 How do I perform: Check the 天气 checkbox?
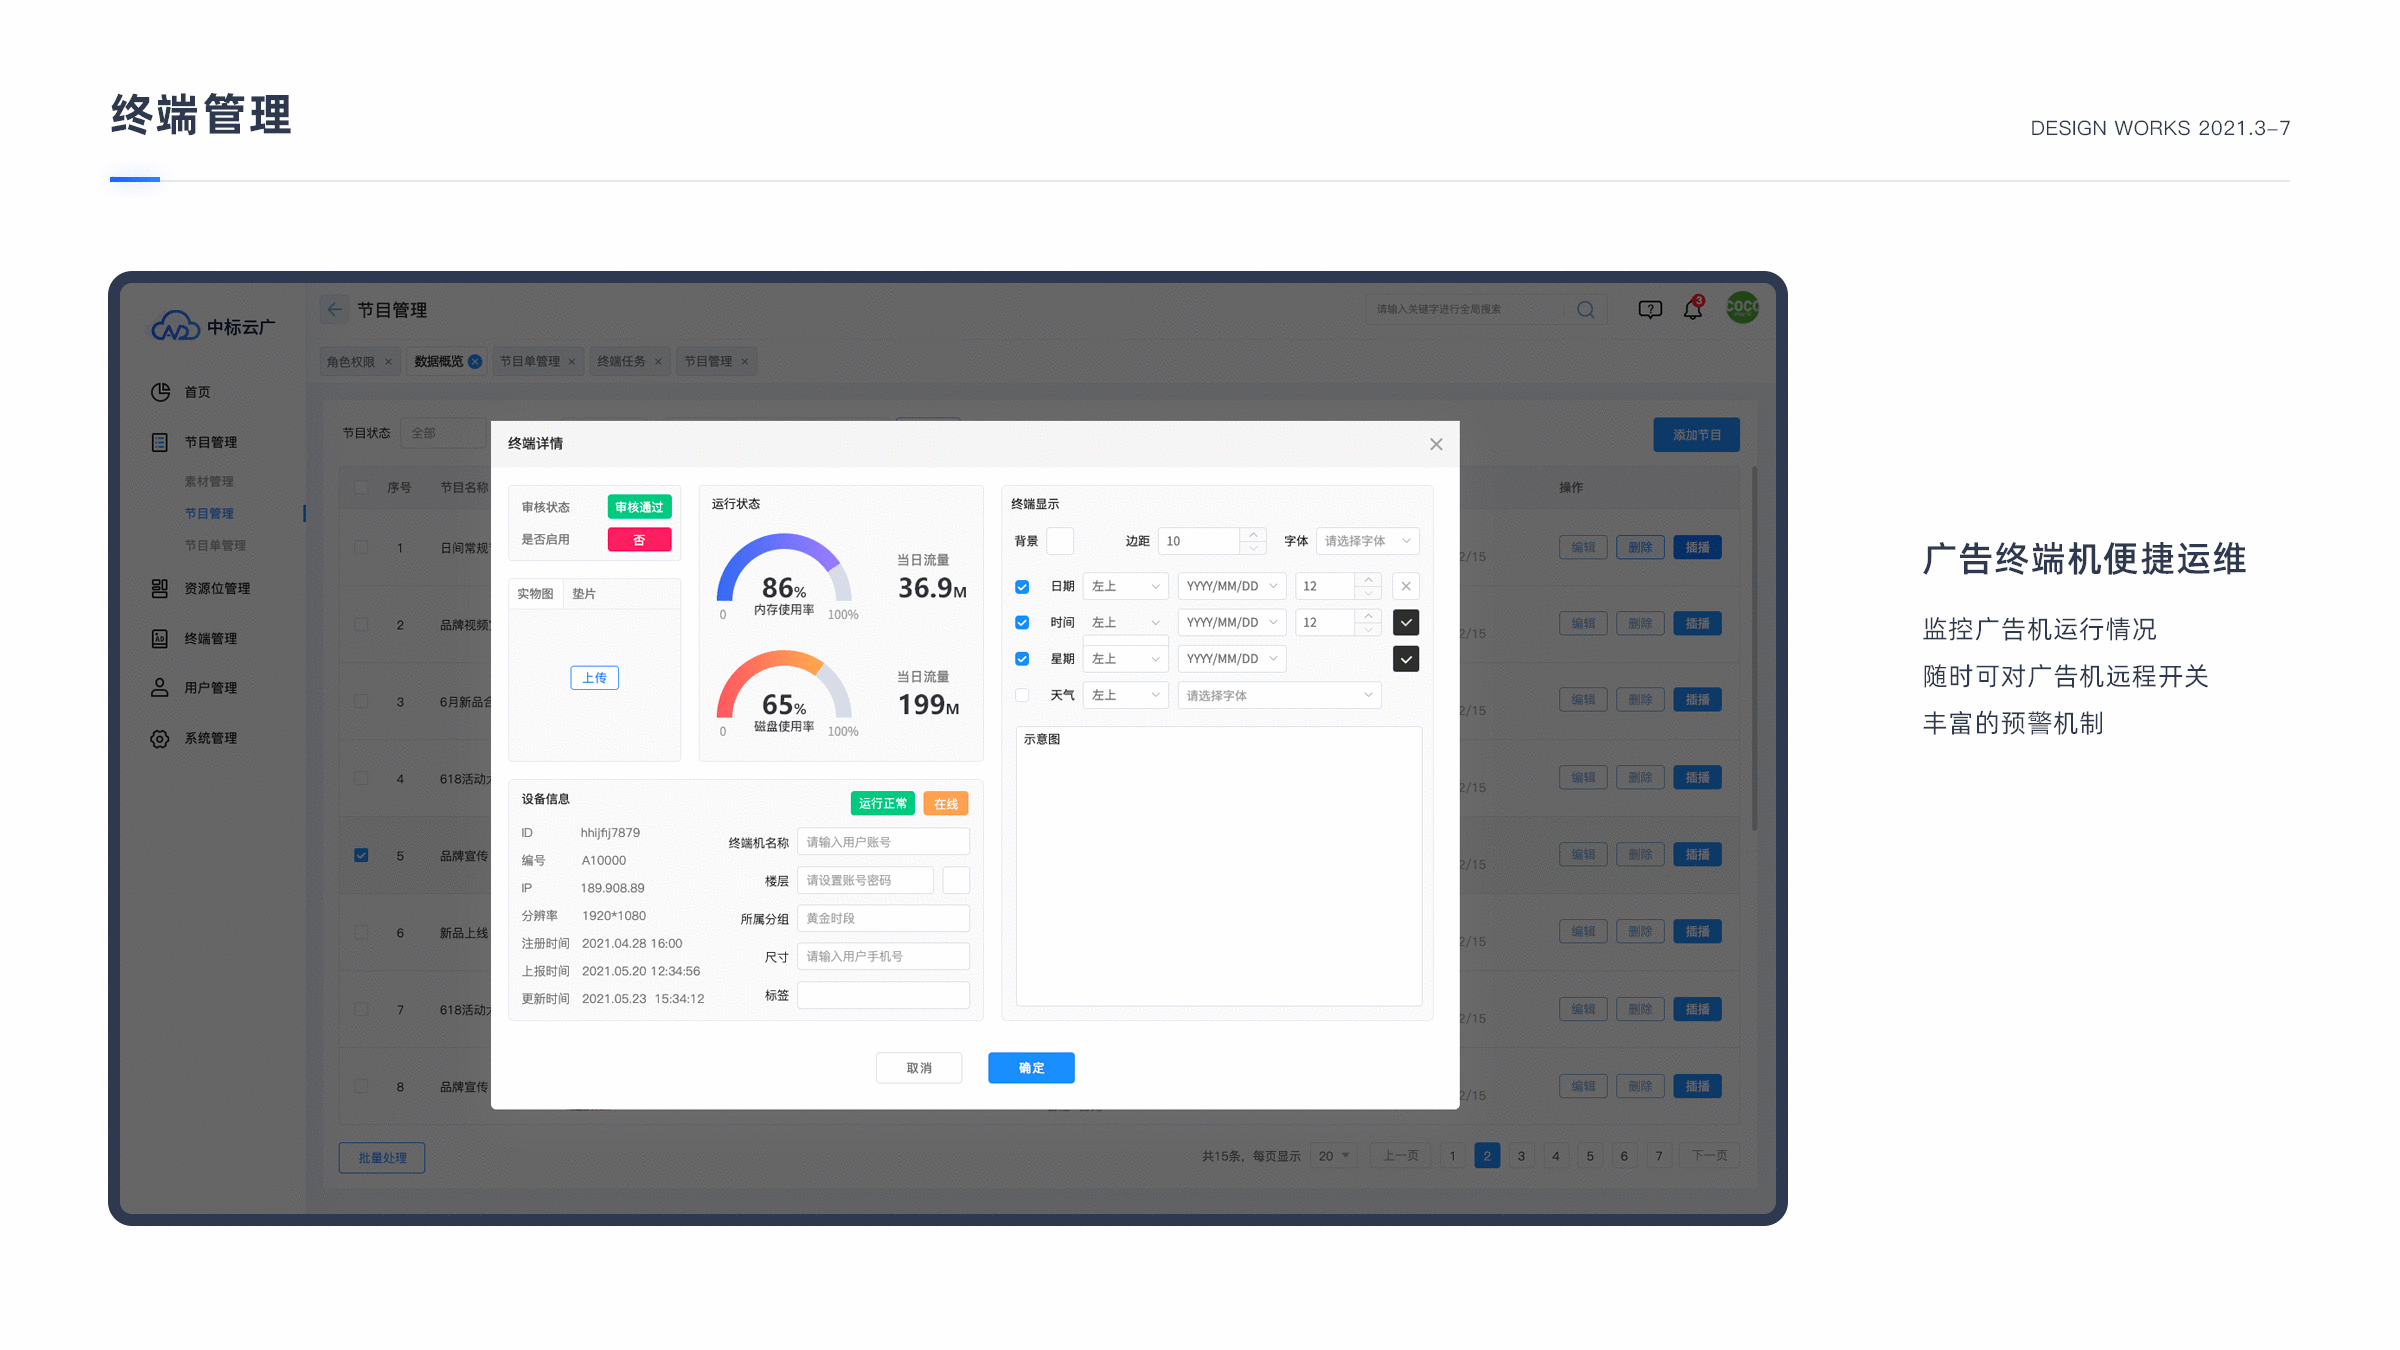click(1022, 695)
